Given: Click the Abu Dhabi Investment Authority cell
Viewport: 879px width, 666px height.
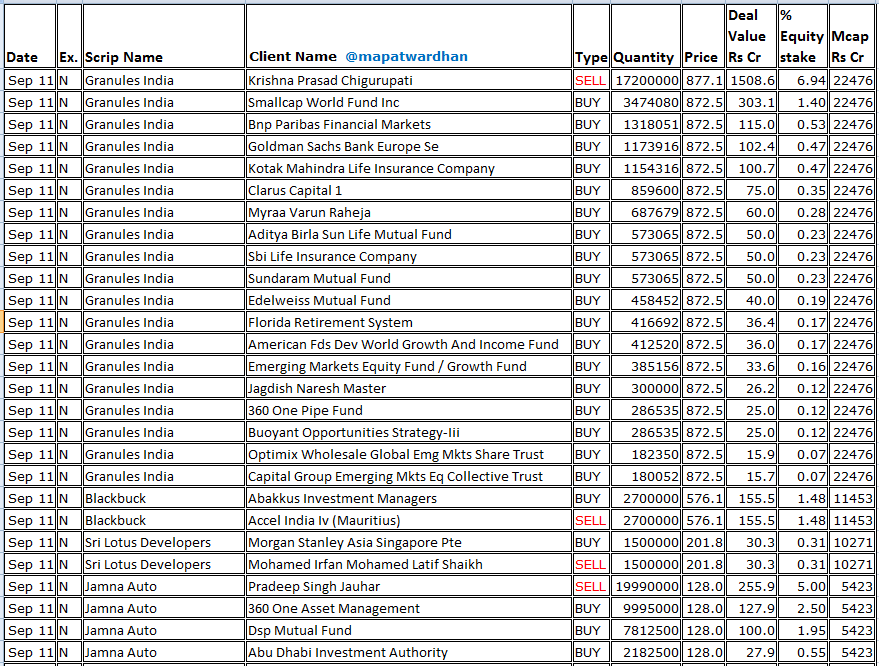Looking at the screenshot, I should (409, 652).
